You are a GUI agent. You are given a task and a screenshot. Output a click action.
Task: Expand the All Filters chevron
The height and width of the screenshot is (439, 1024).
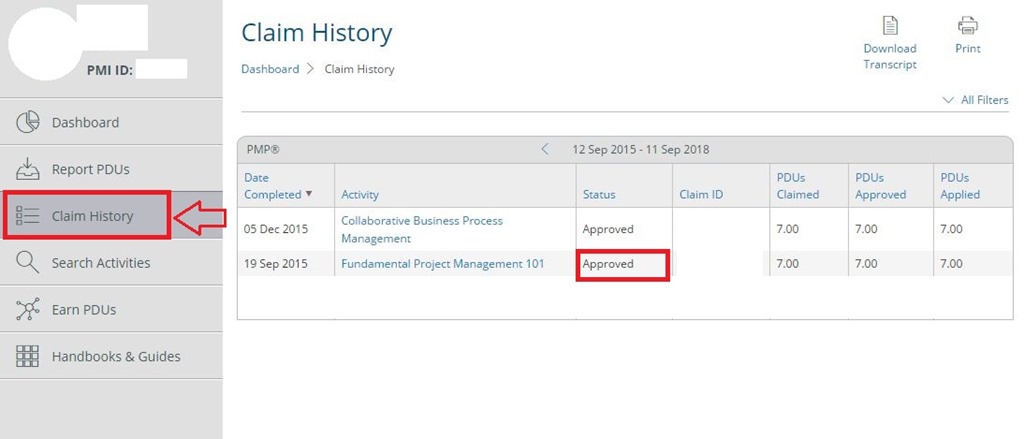click(948, 100)
